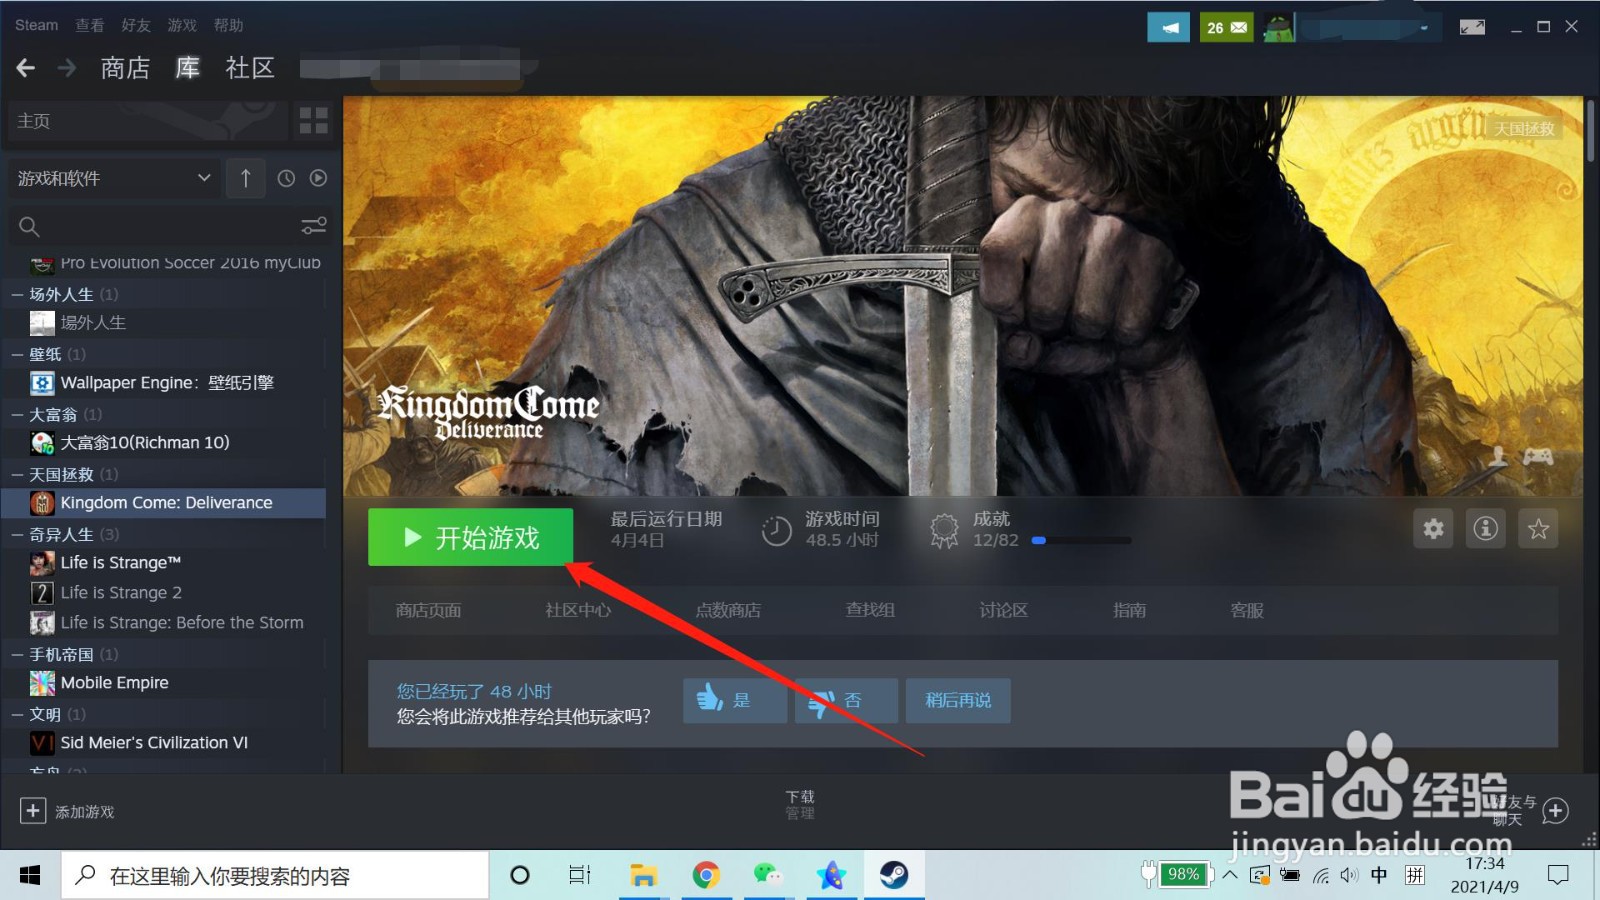Click green 开始游戏 play button
The image size is (1600, 900).
point(471,537)
